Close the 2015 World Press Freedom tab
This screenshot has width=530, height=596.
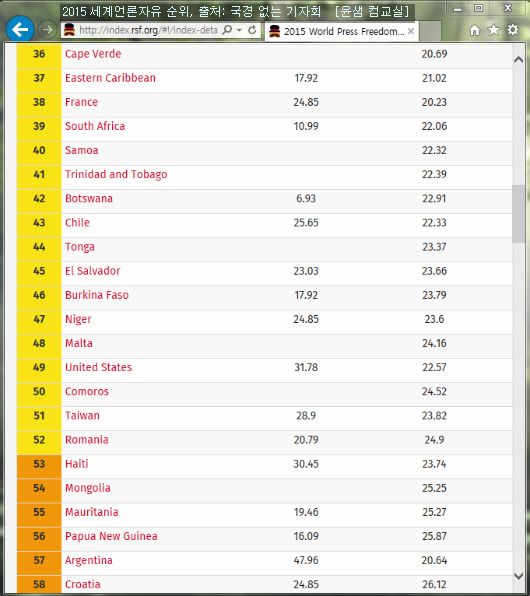[411, 31]
